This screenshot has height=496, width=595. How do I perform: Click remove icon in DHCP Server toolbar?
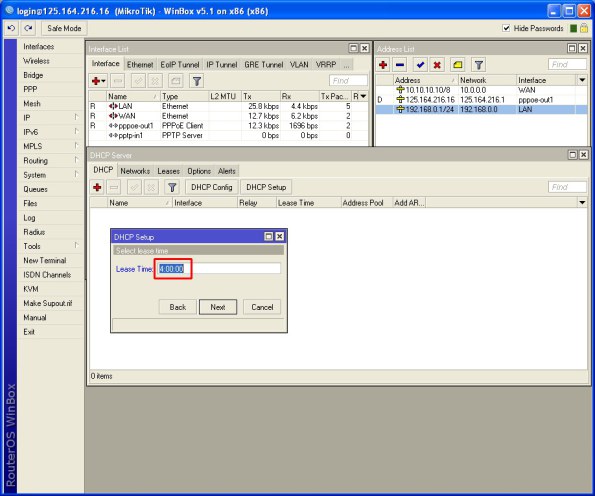coord(113,187)
